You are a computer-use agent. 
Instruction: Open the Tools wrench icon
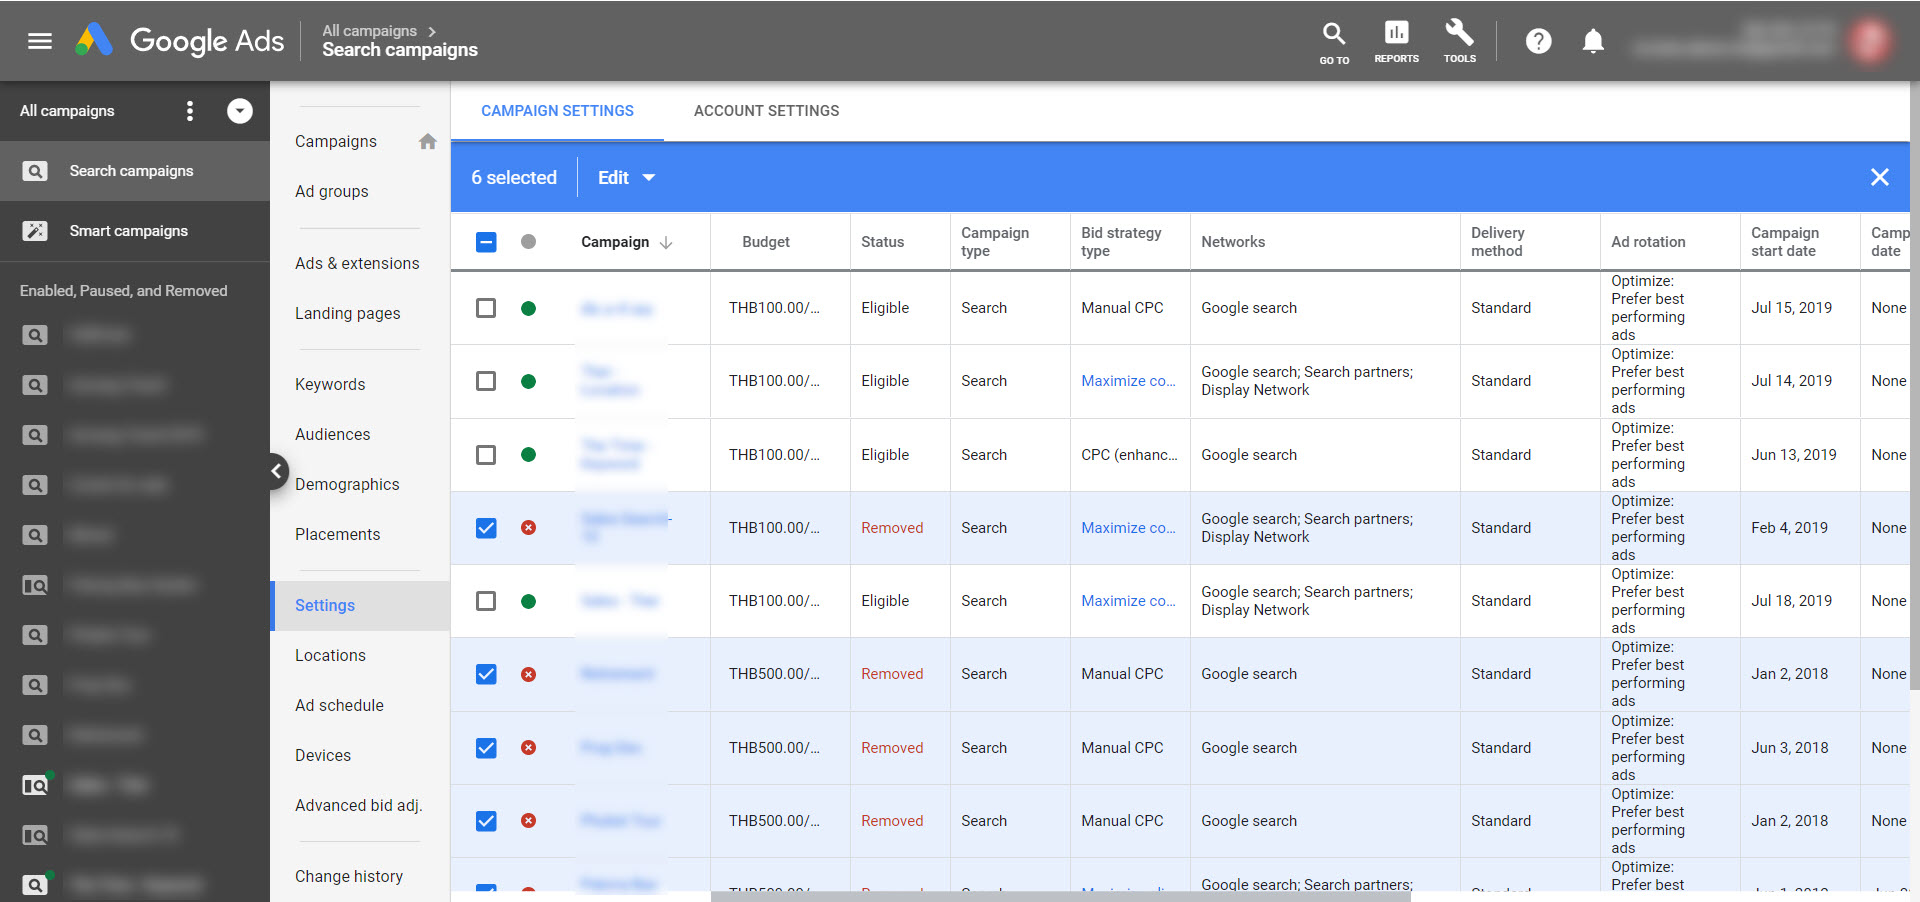tap(1459, 40)
